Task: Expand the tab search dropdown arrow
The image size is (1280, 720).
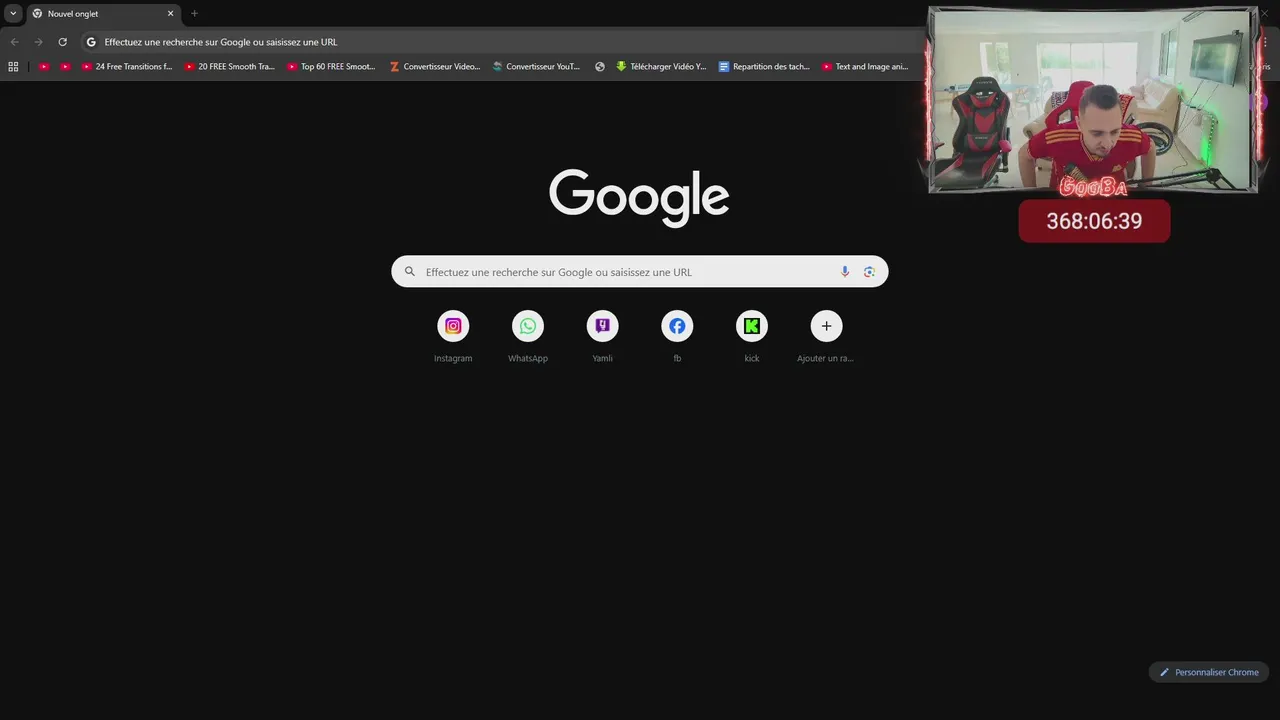Action: (x=13, y=13)
